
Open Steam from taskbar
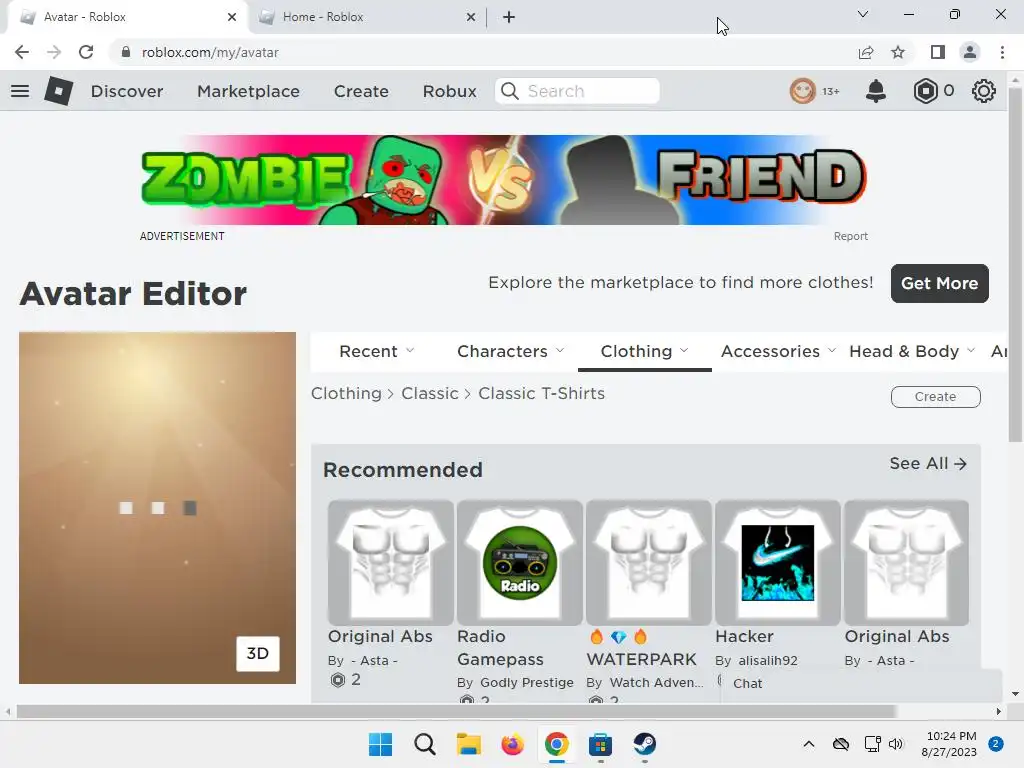(645, 744)
